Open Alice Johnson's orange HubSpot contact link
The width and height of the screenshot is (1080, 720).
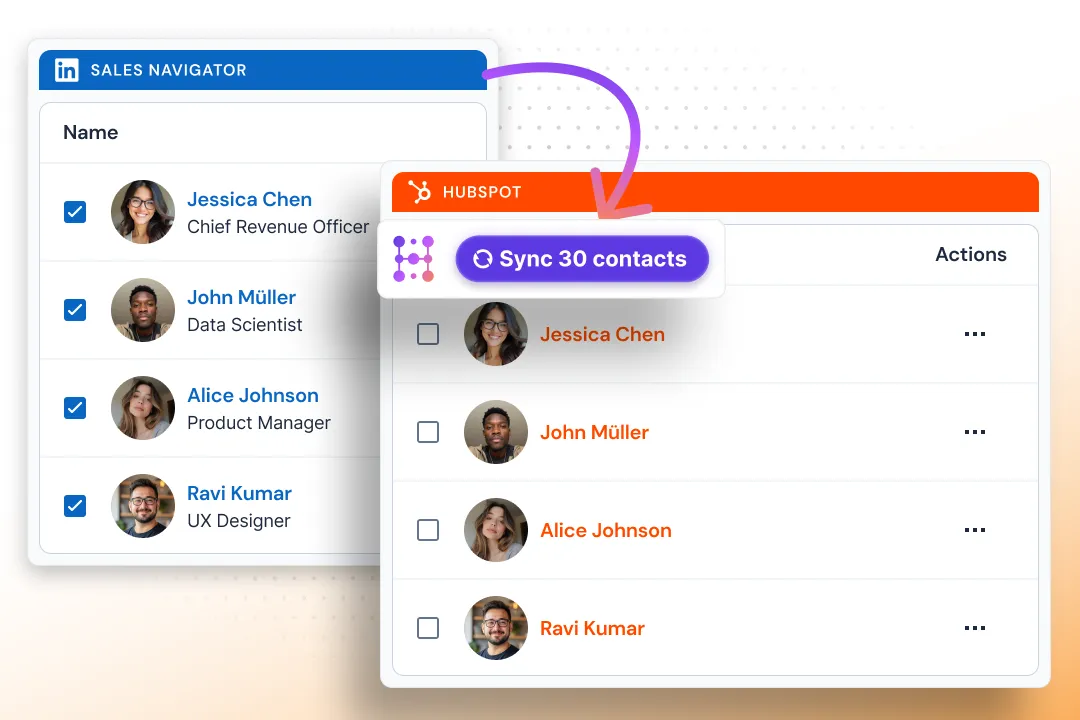click(606, 530)
